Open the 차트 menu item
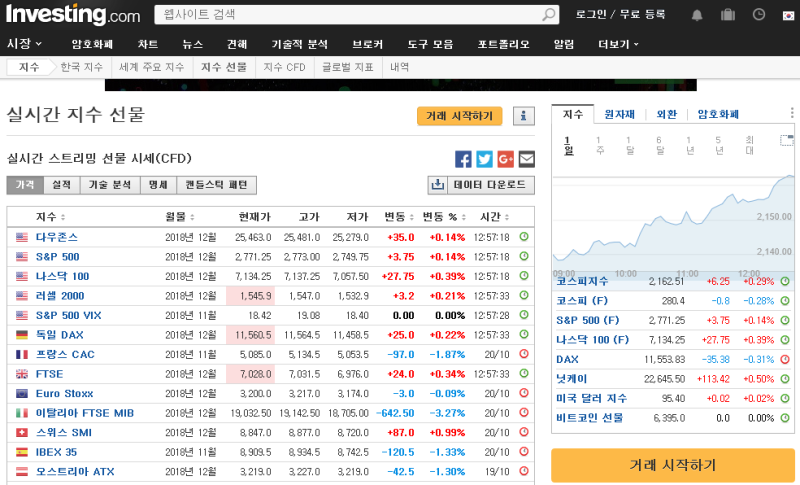Screen dimensions: 800x485 (148, 44)
